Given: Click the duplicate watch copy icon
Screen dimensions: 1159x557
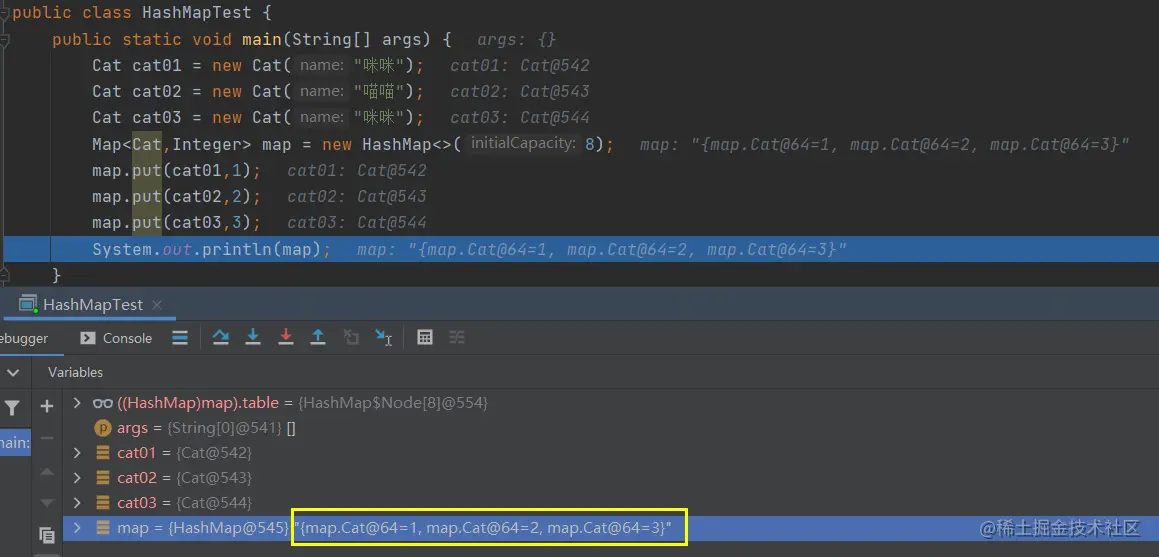Looking at the screenshot, I should pyautogui.click(x=47, y=536).
